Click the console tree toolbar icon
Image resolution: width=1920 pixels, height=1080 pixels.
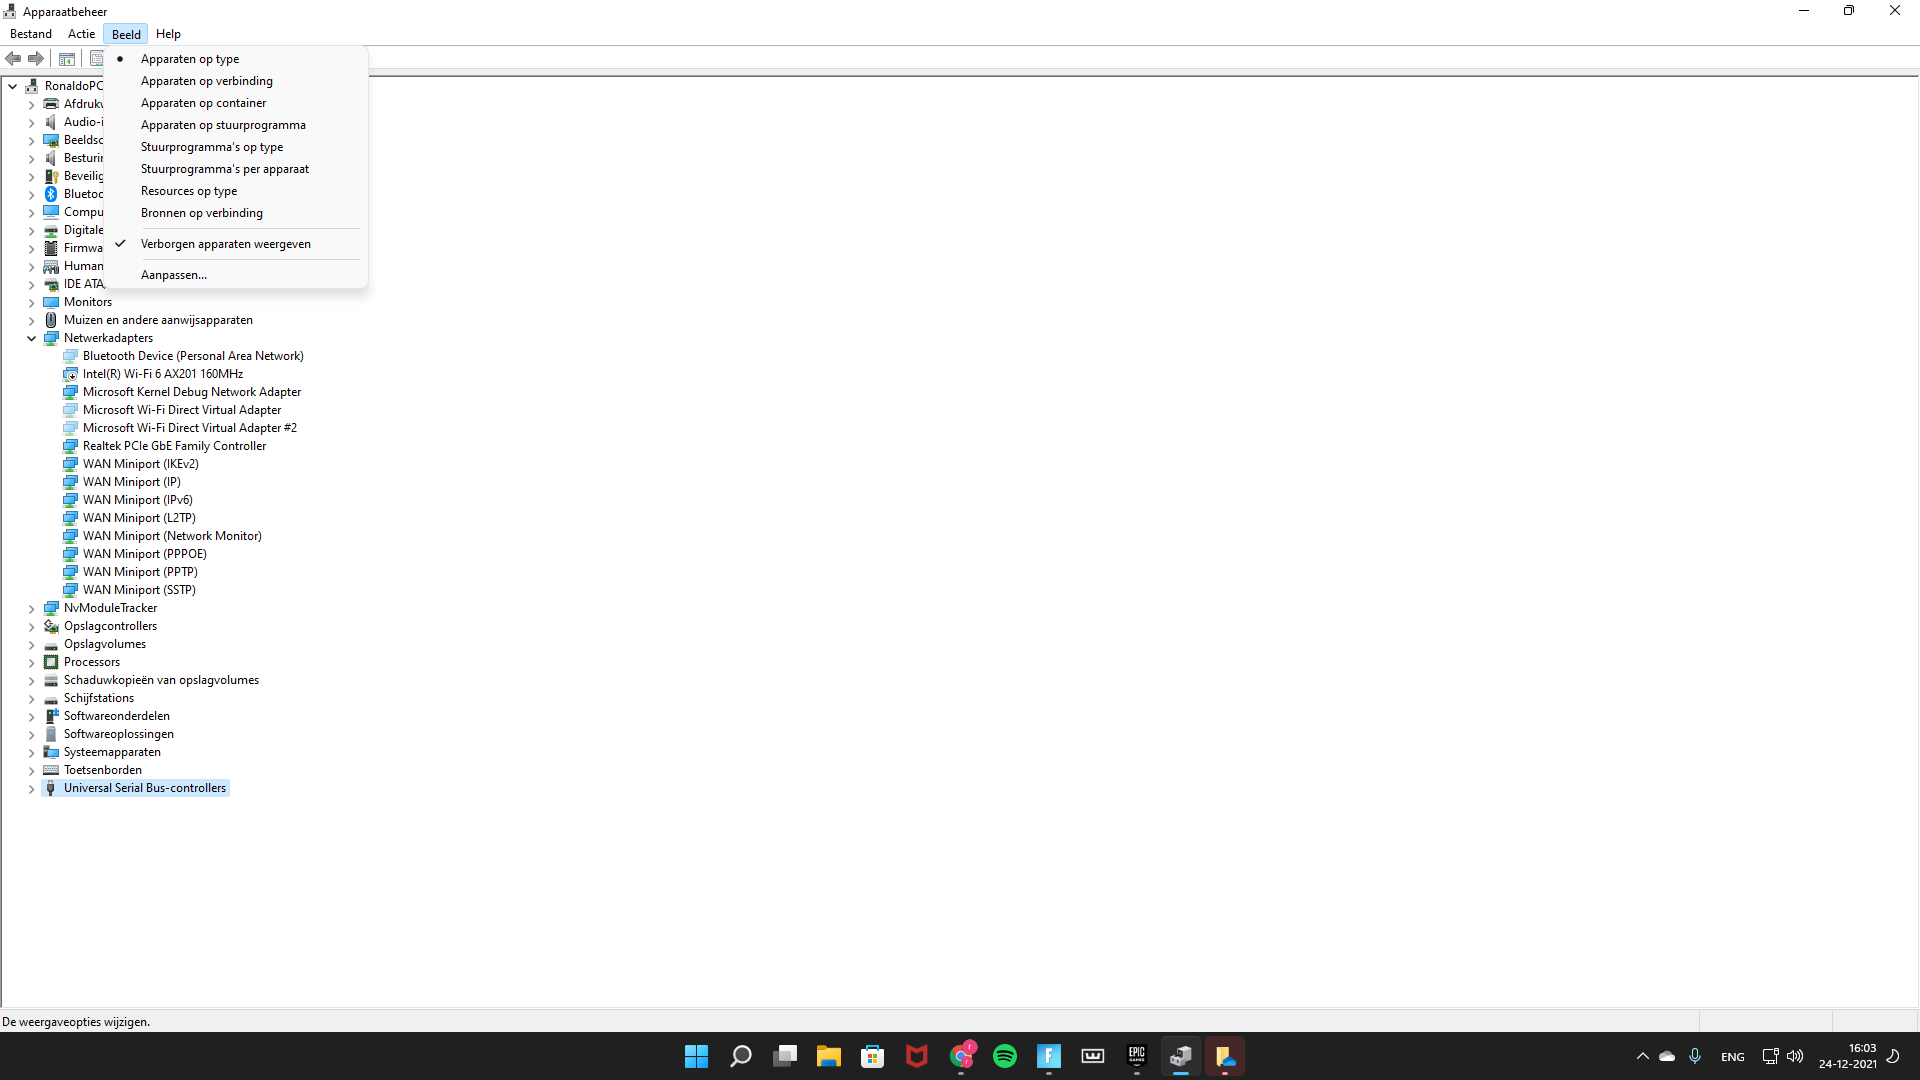67,59
